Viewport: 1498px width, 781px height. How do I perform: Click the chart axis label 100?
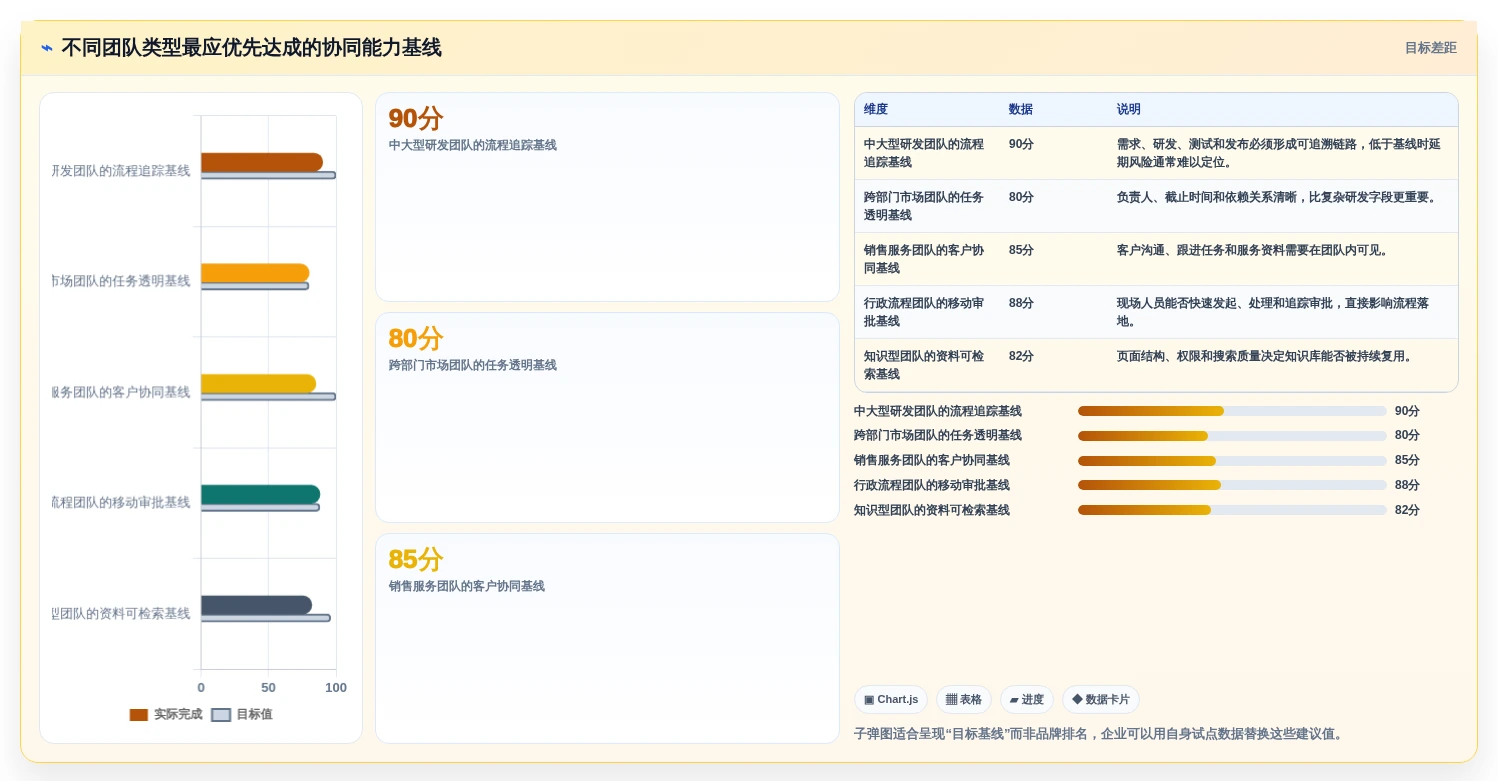point(336,688)
